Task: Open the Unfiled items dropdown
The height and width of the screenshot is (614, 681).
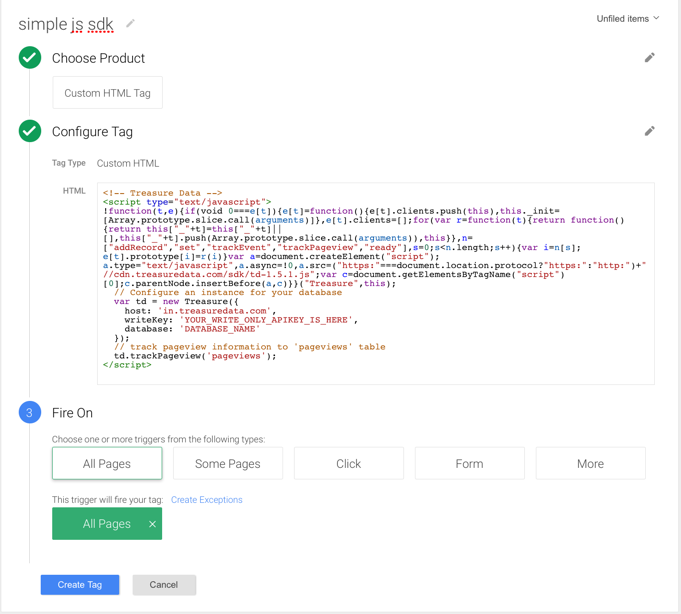Action: click(x=628, y=19)
